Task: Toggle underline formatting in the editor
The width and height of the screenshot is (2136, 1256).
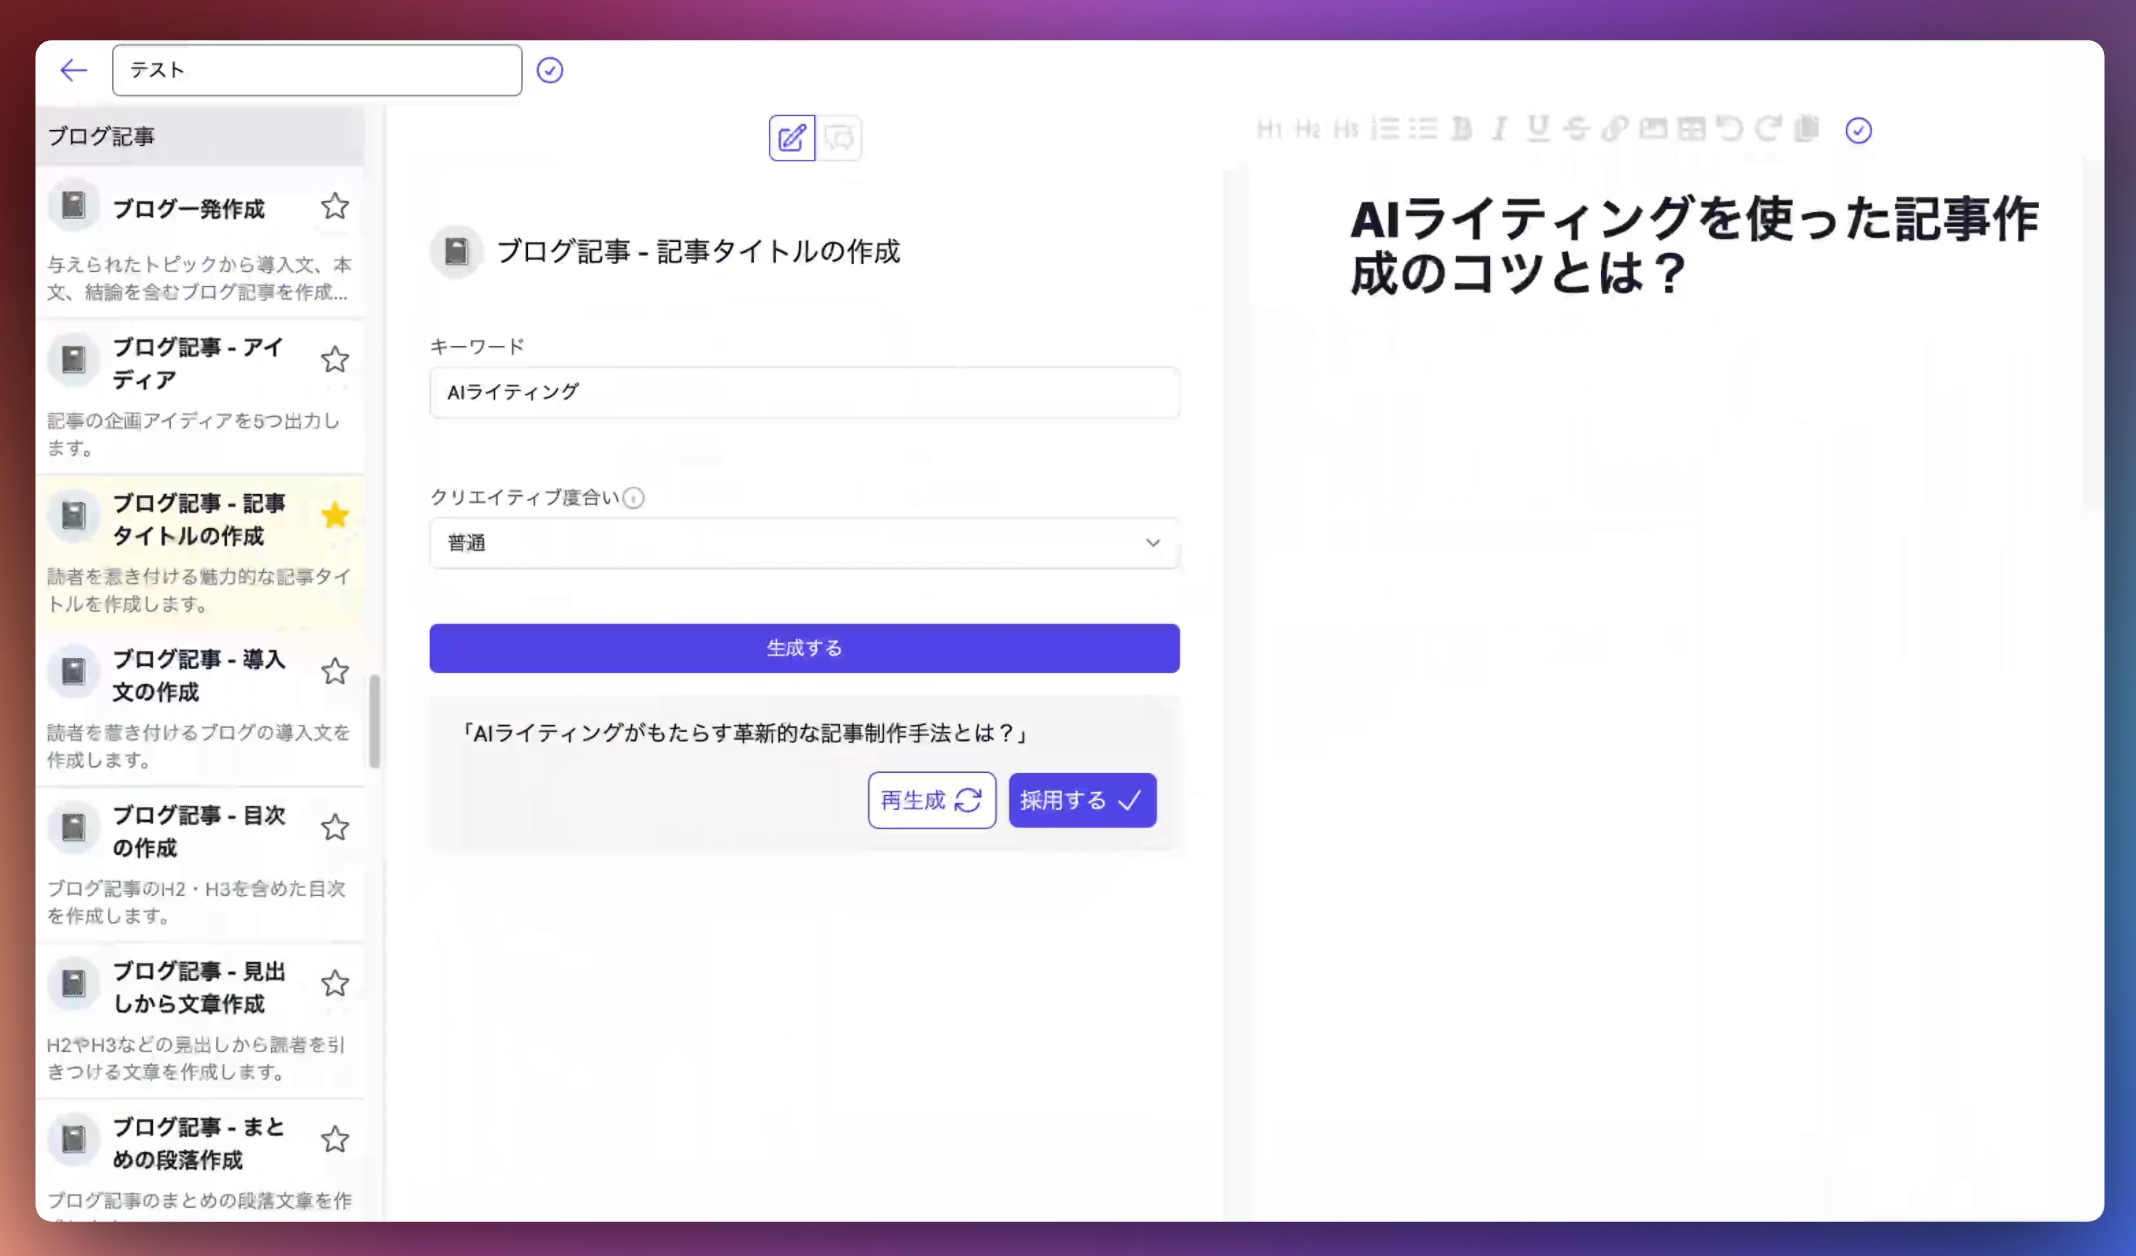Action: (x=1538, y=129)
